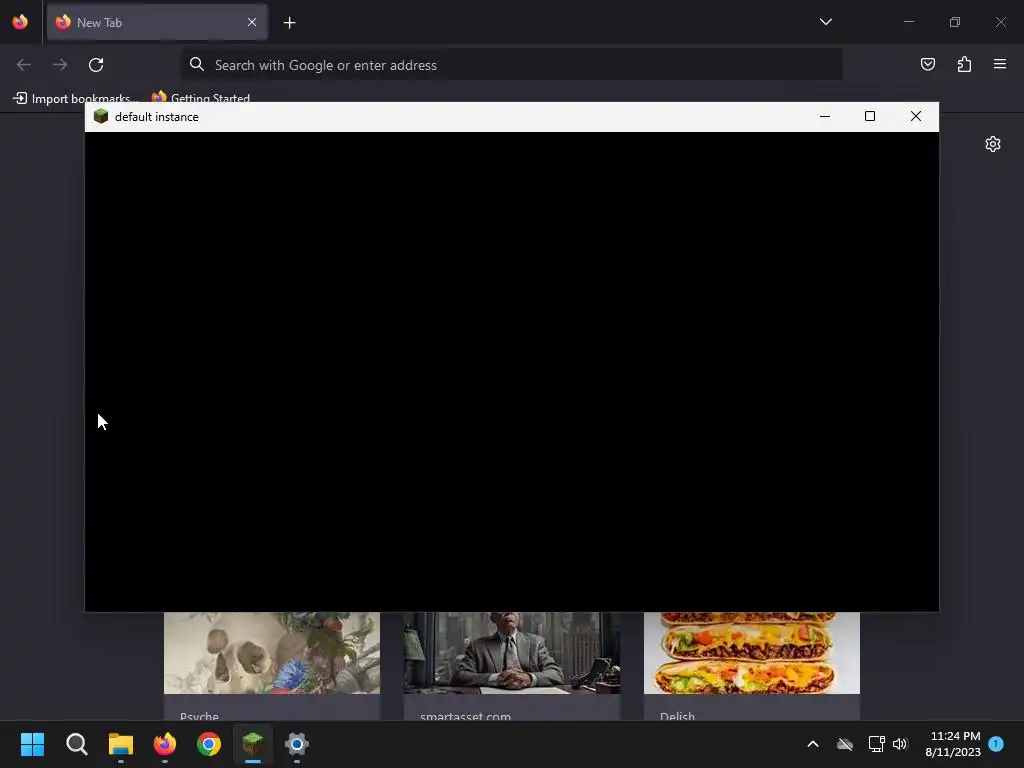Select Minecraft launcher taskbar icon

(253, 744)
